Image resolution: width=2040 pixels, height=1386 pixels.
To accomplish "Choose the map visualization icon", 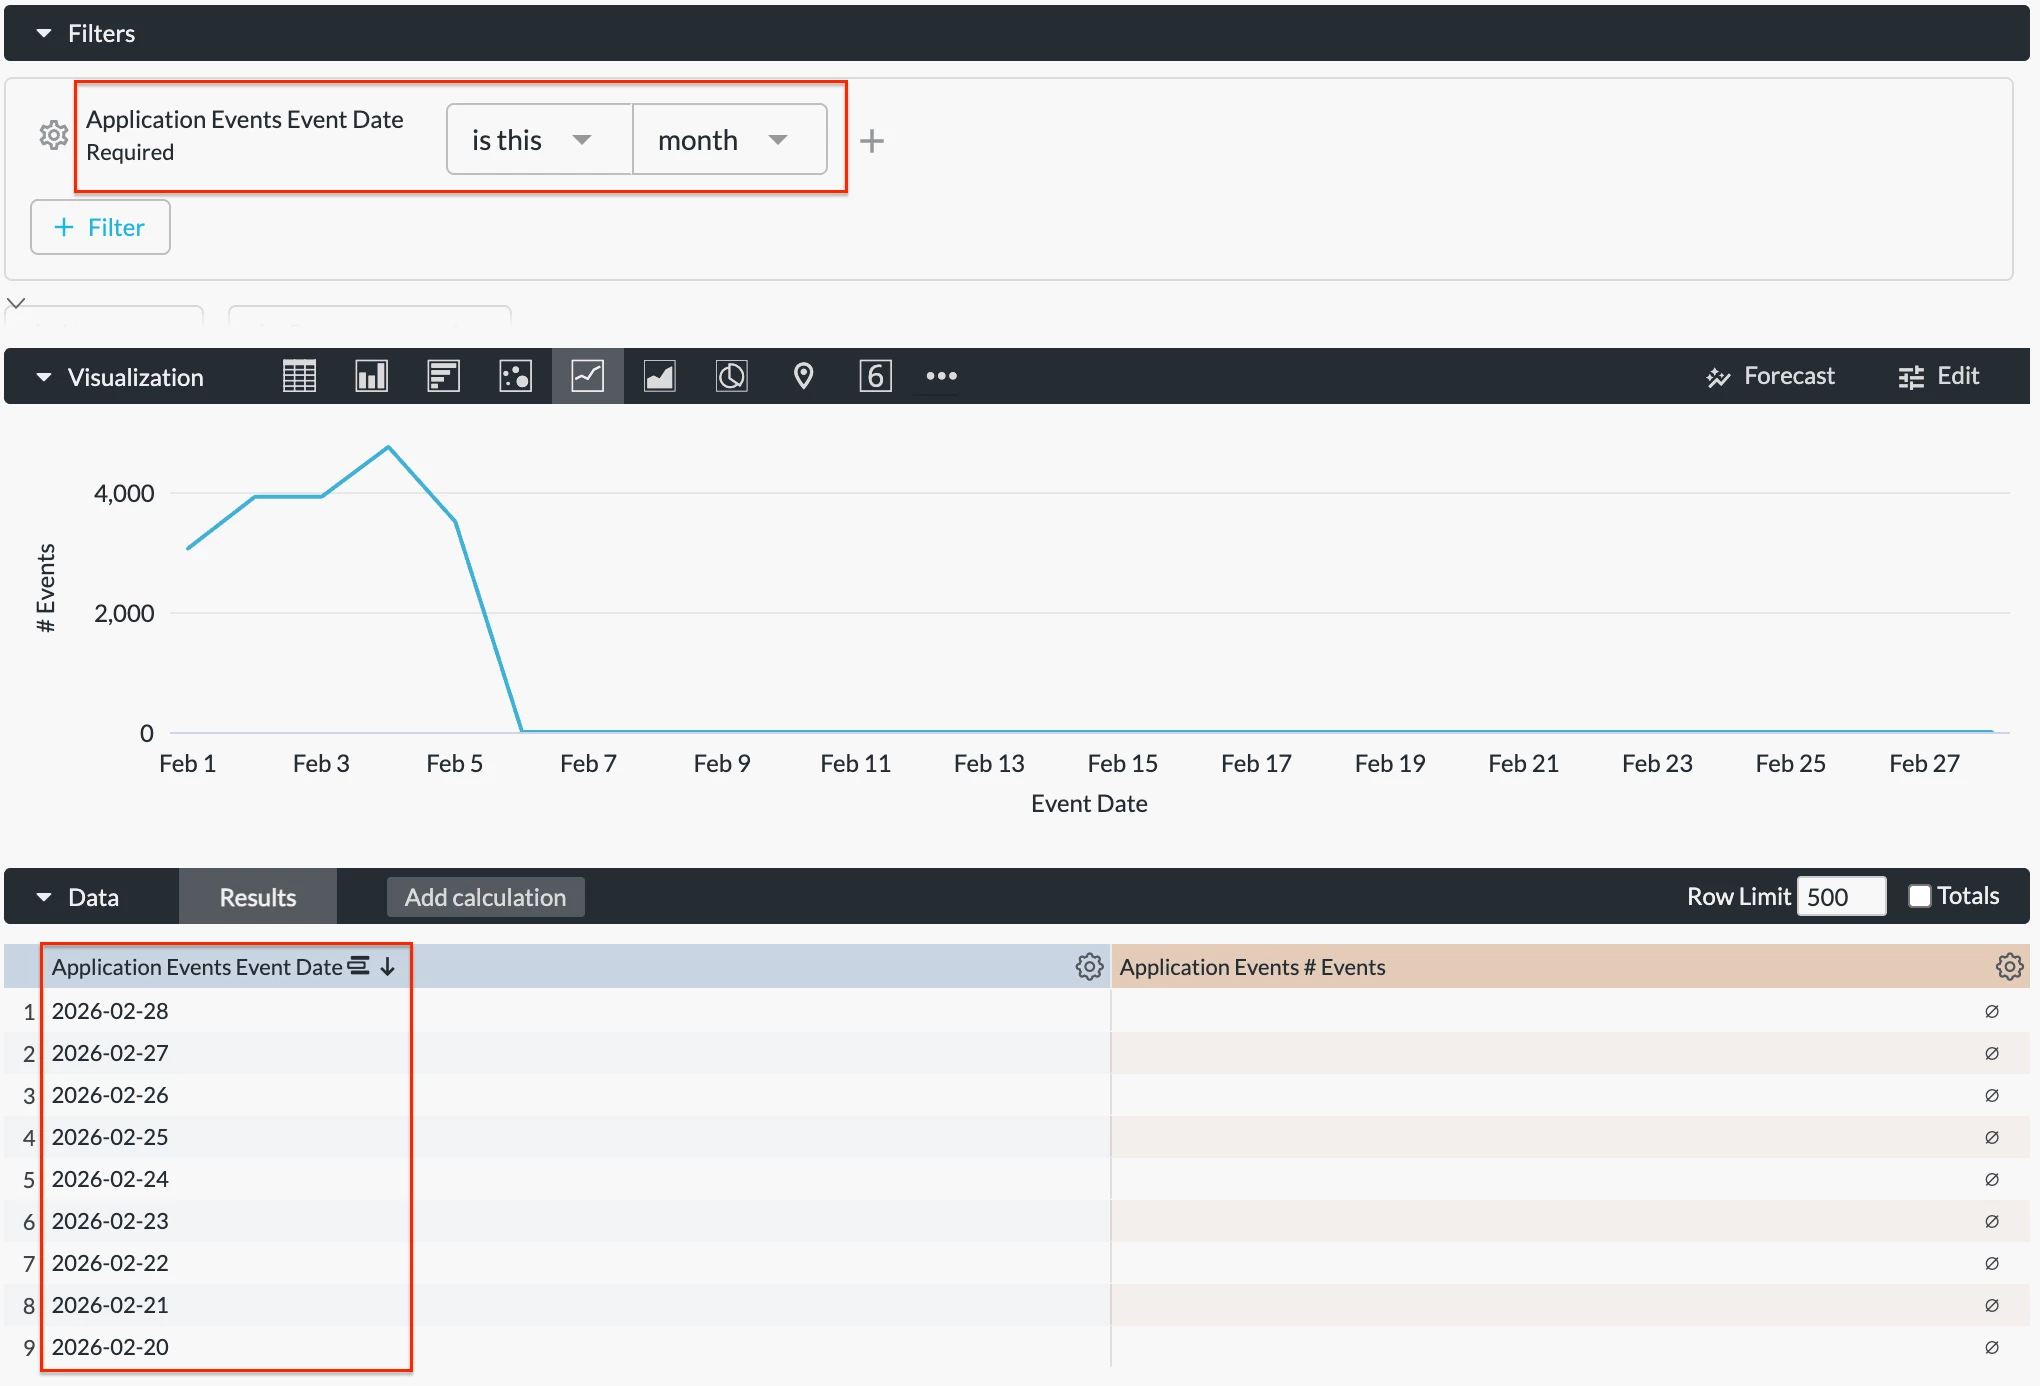I will coord(803,376).
